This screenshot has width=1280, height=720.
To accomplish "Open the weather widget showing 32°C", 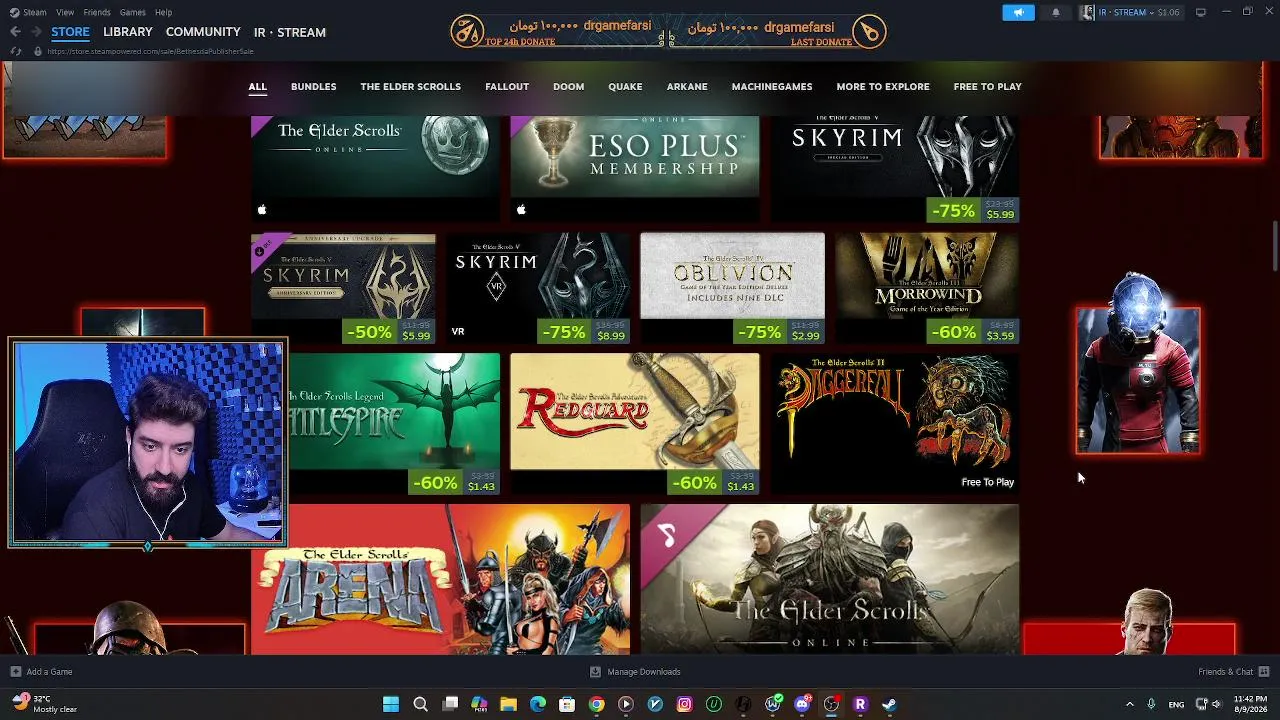I will (x=43, y=704).
